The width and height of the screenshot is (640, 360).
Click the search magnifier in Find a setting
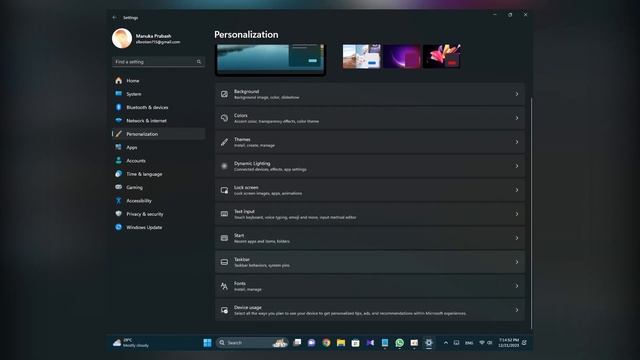[199, 62]
